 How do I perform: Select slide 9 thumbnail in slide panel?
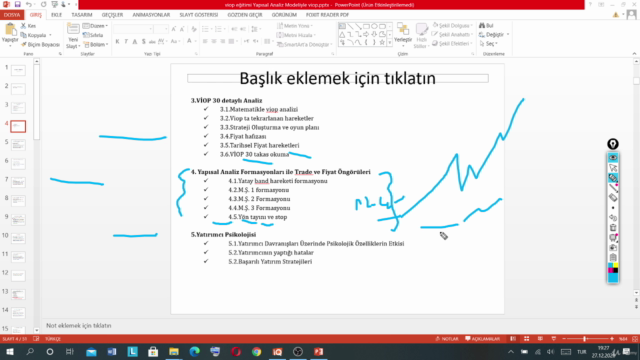[x=18, y=220]
